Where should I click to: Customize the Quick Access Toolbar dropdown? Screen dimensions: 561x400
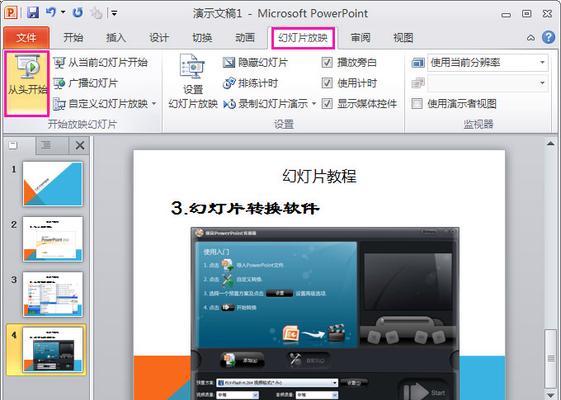[x=114, y=13]
